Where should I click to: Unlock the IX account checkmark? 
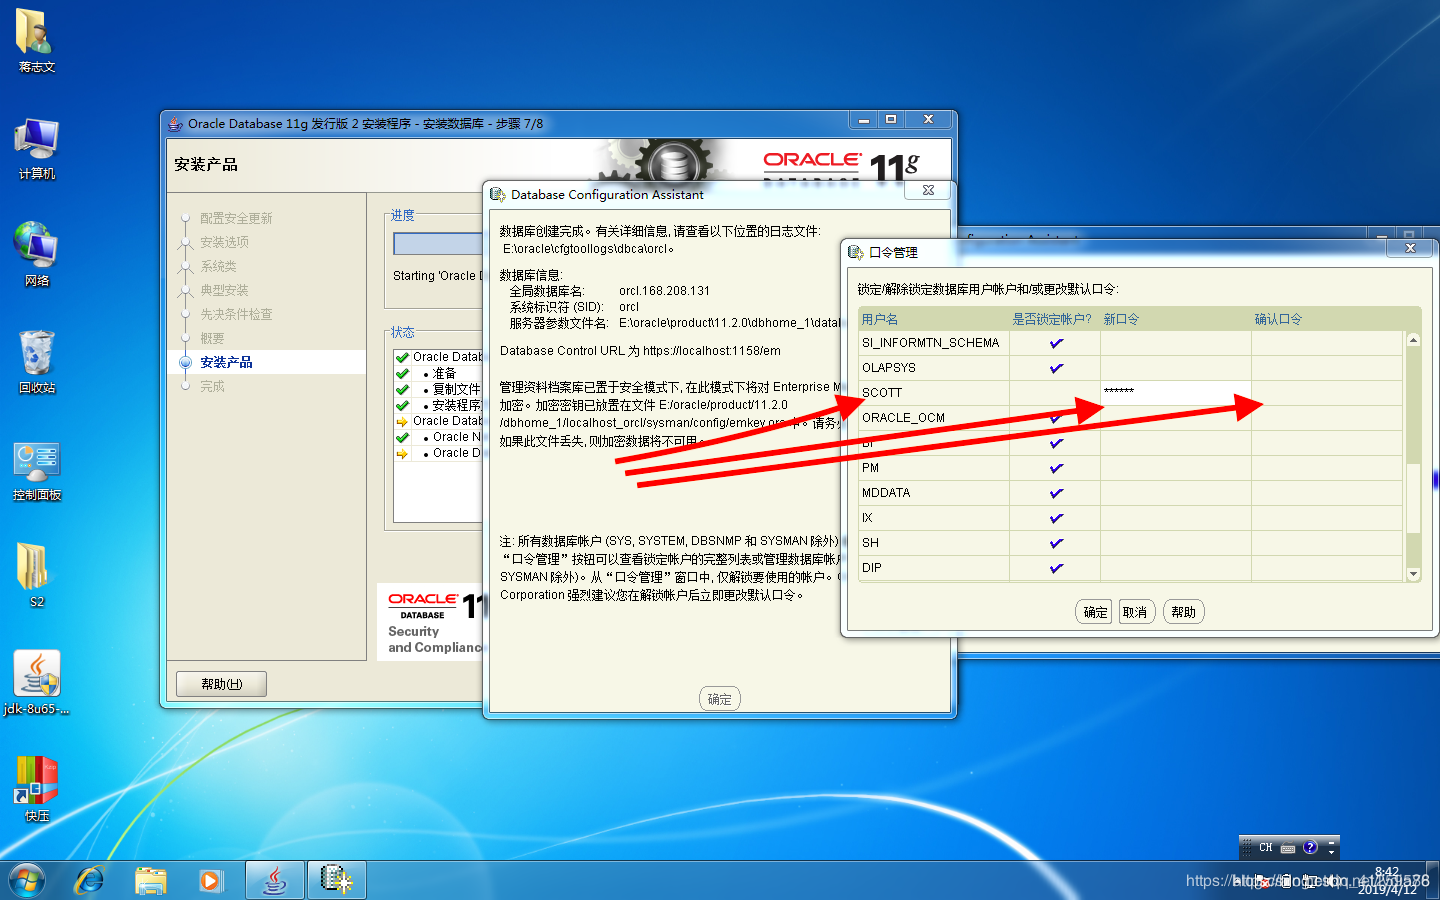1055,518
